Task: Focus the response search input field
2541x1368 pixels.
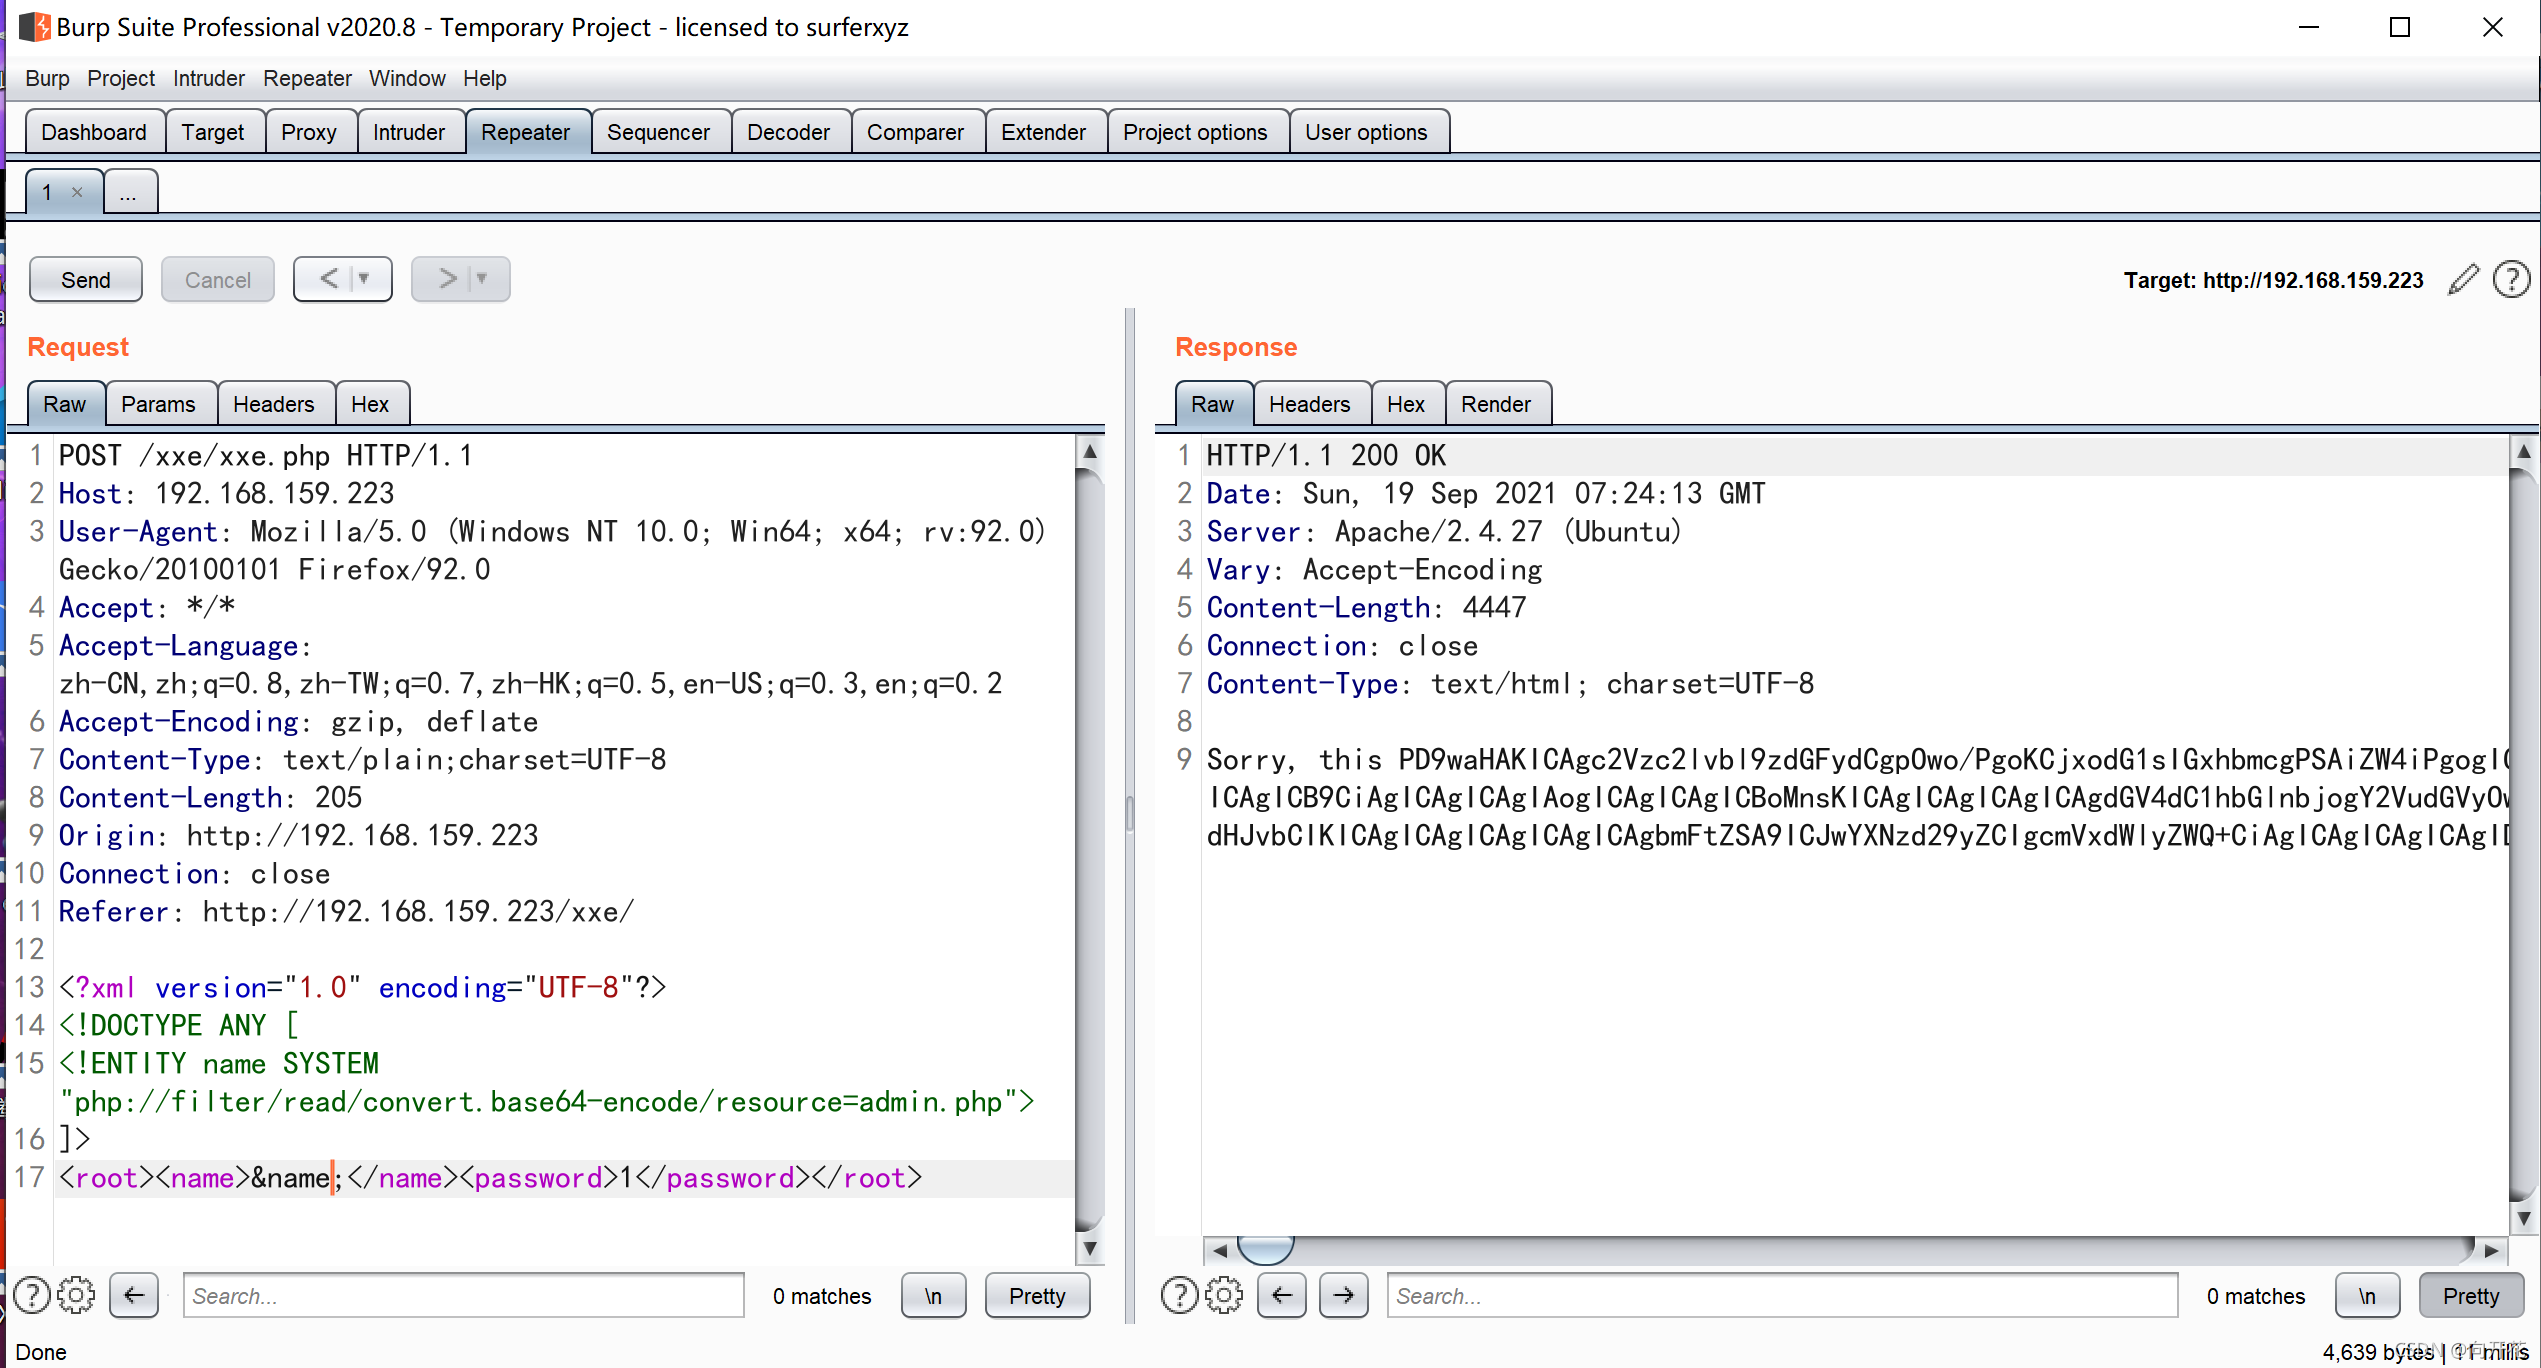Action: [1782, 1295]
